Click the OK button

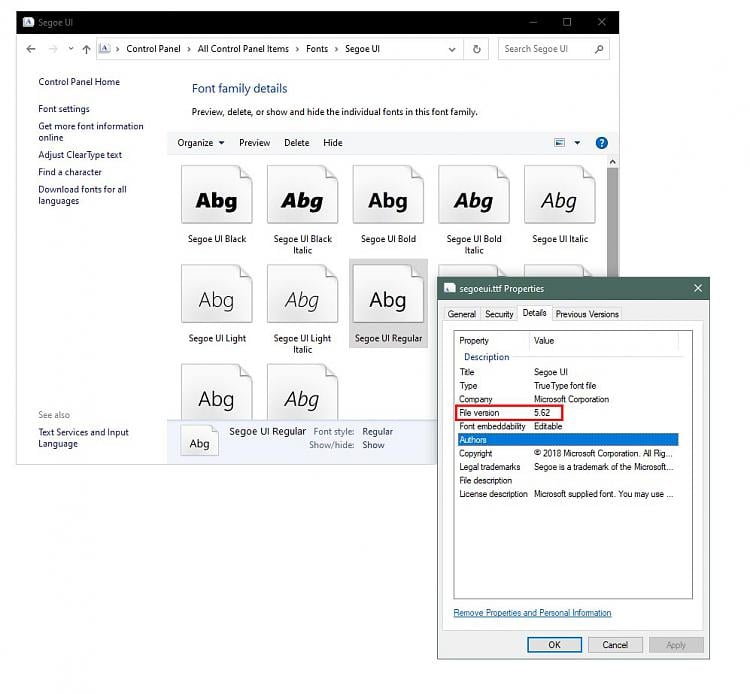[x=554, y=645]
